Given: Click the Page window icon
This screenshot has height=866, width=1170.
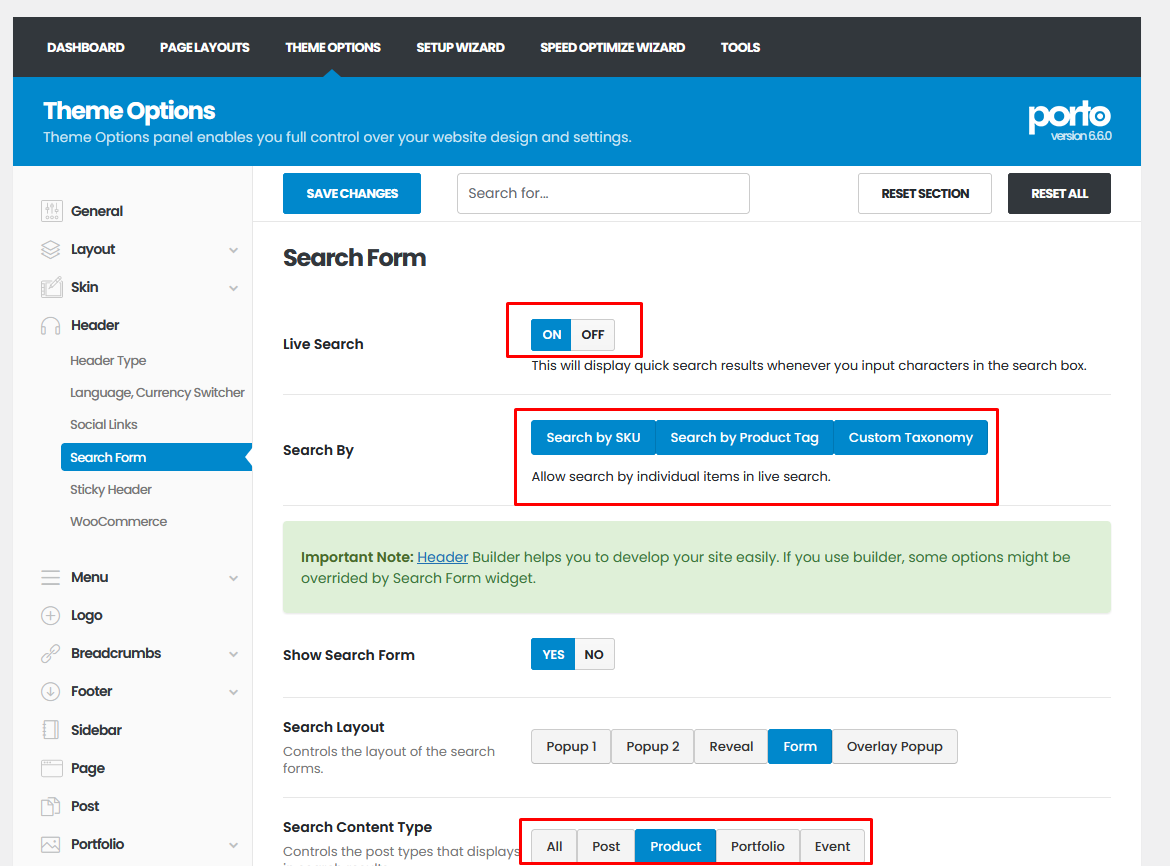Looking at the screenshot, I should [x=51, y=768].
